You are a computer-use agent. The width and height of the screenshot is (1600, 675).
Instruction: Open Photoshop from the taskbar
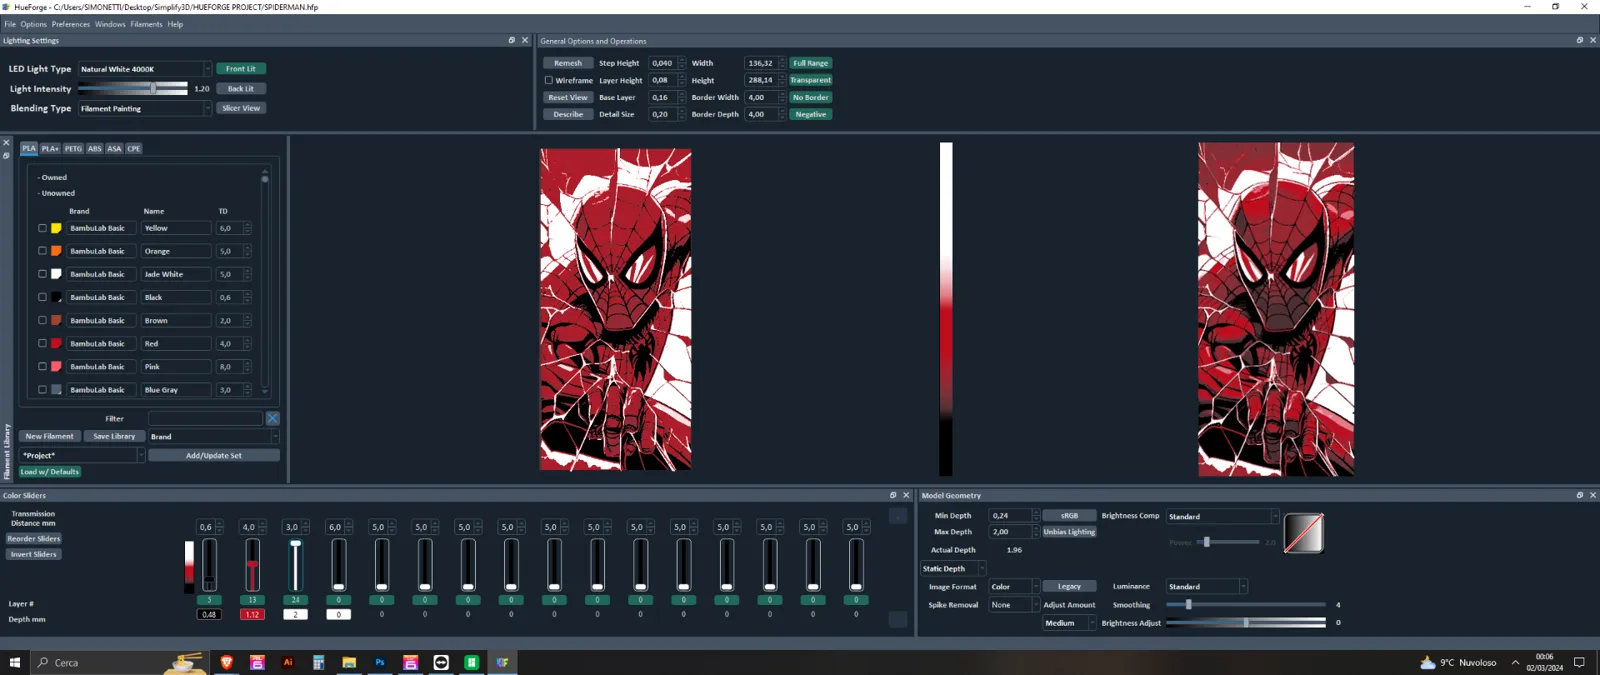pos(380,662)
